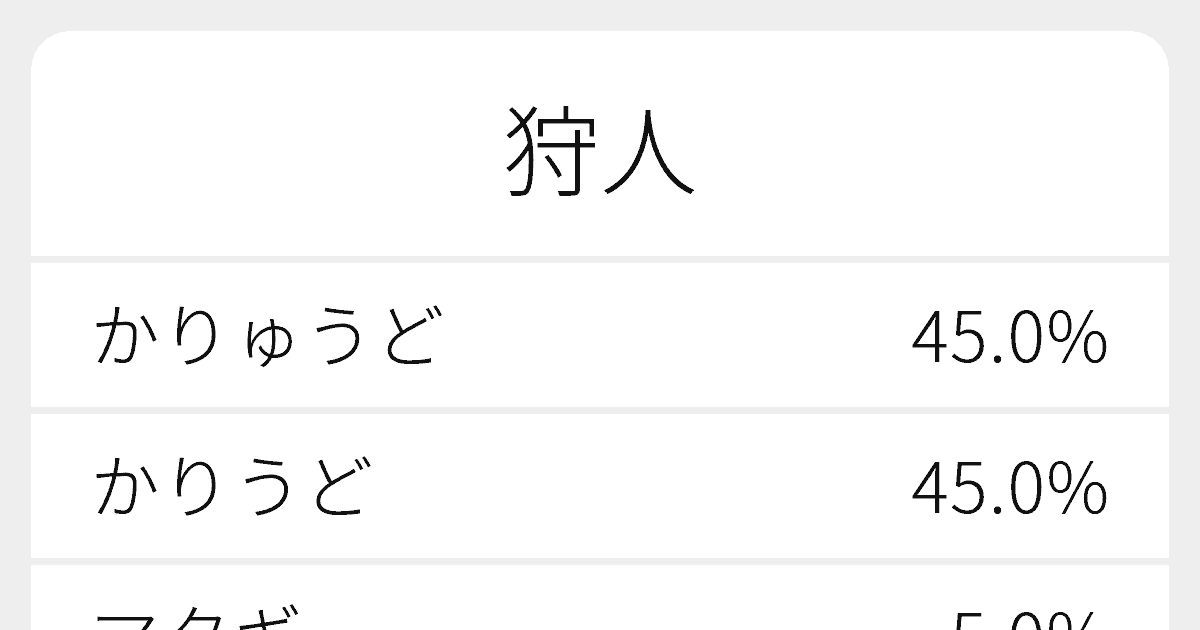Click the % sign in the かりうど row
This screenshot has width=1200, height=630.
click(x=1080, y=487)
